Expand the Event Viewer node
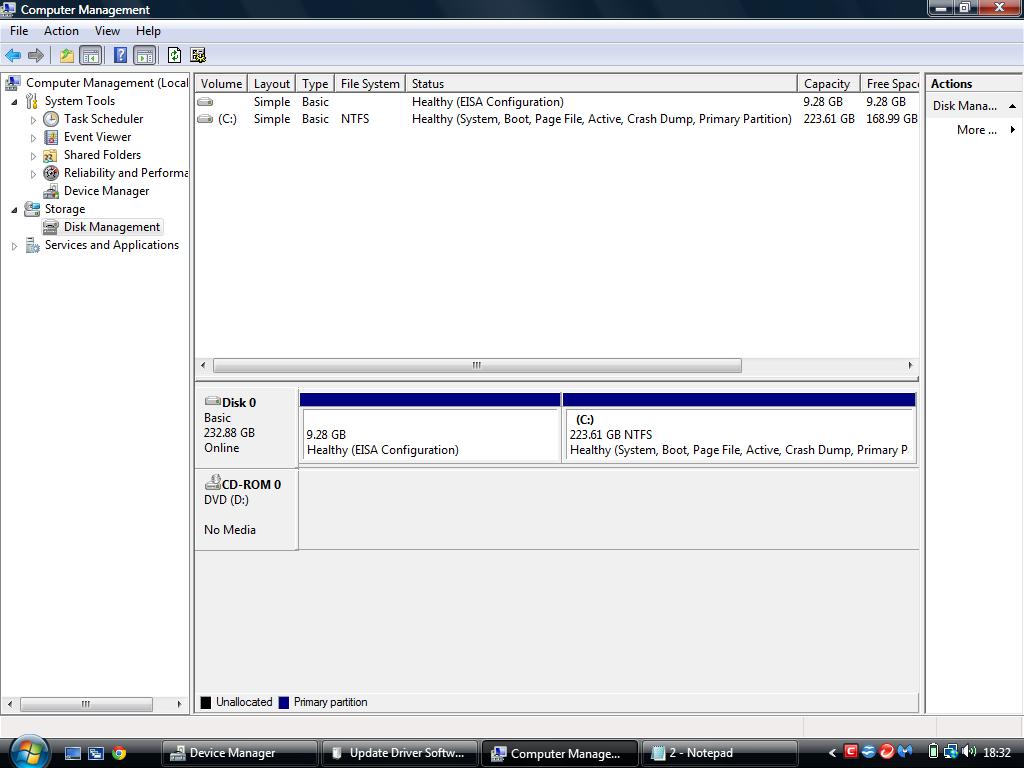The height and width of the screenshot is (768, 1024). (x=33, y=138)
